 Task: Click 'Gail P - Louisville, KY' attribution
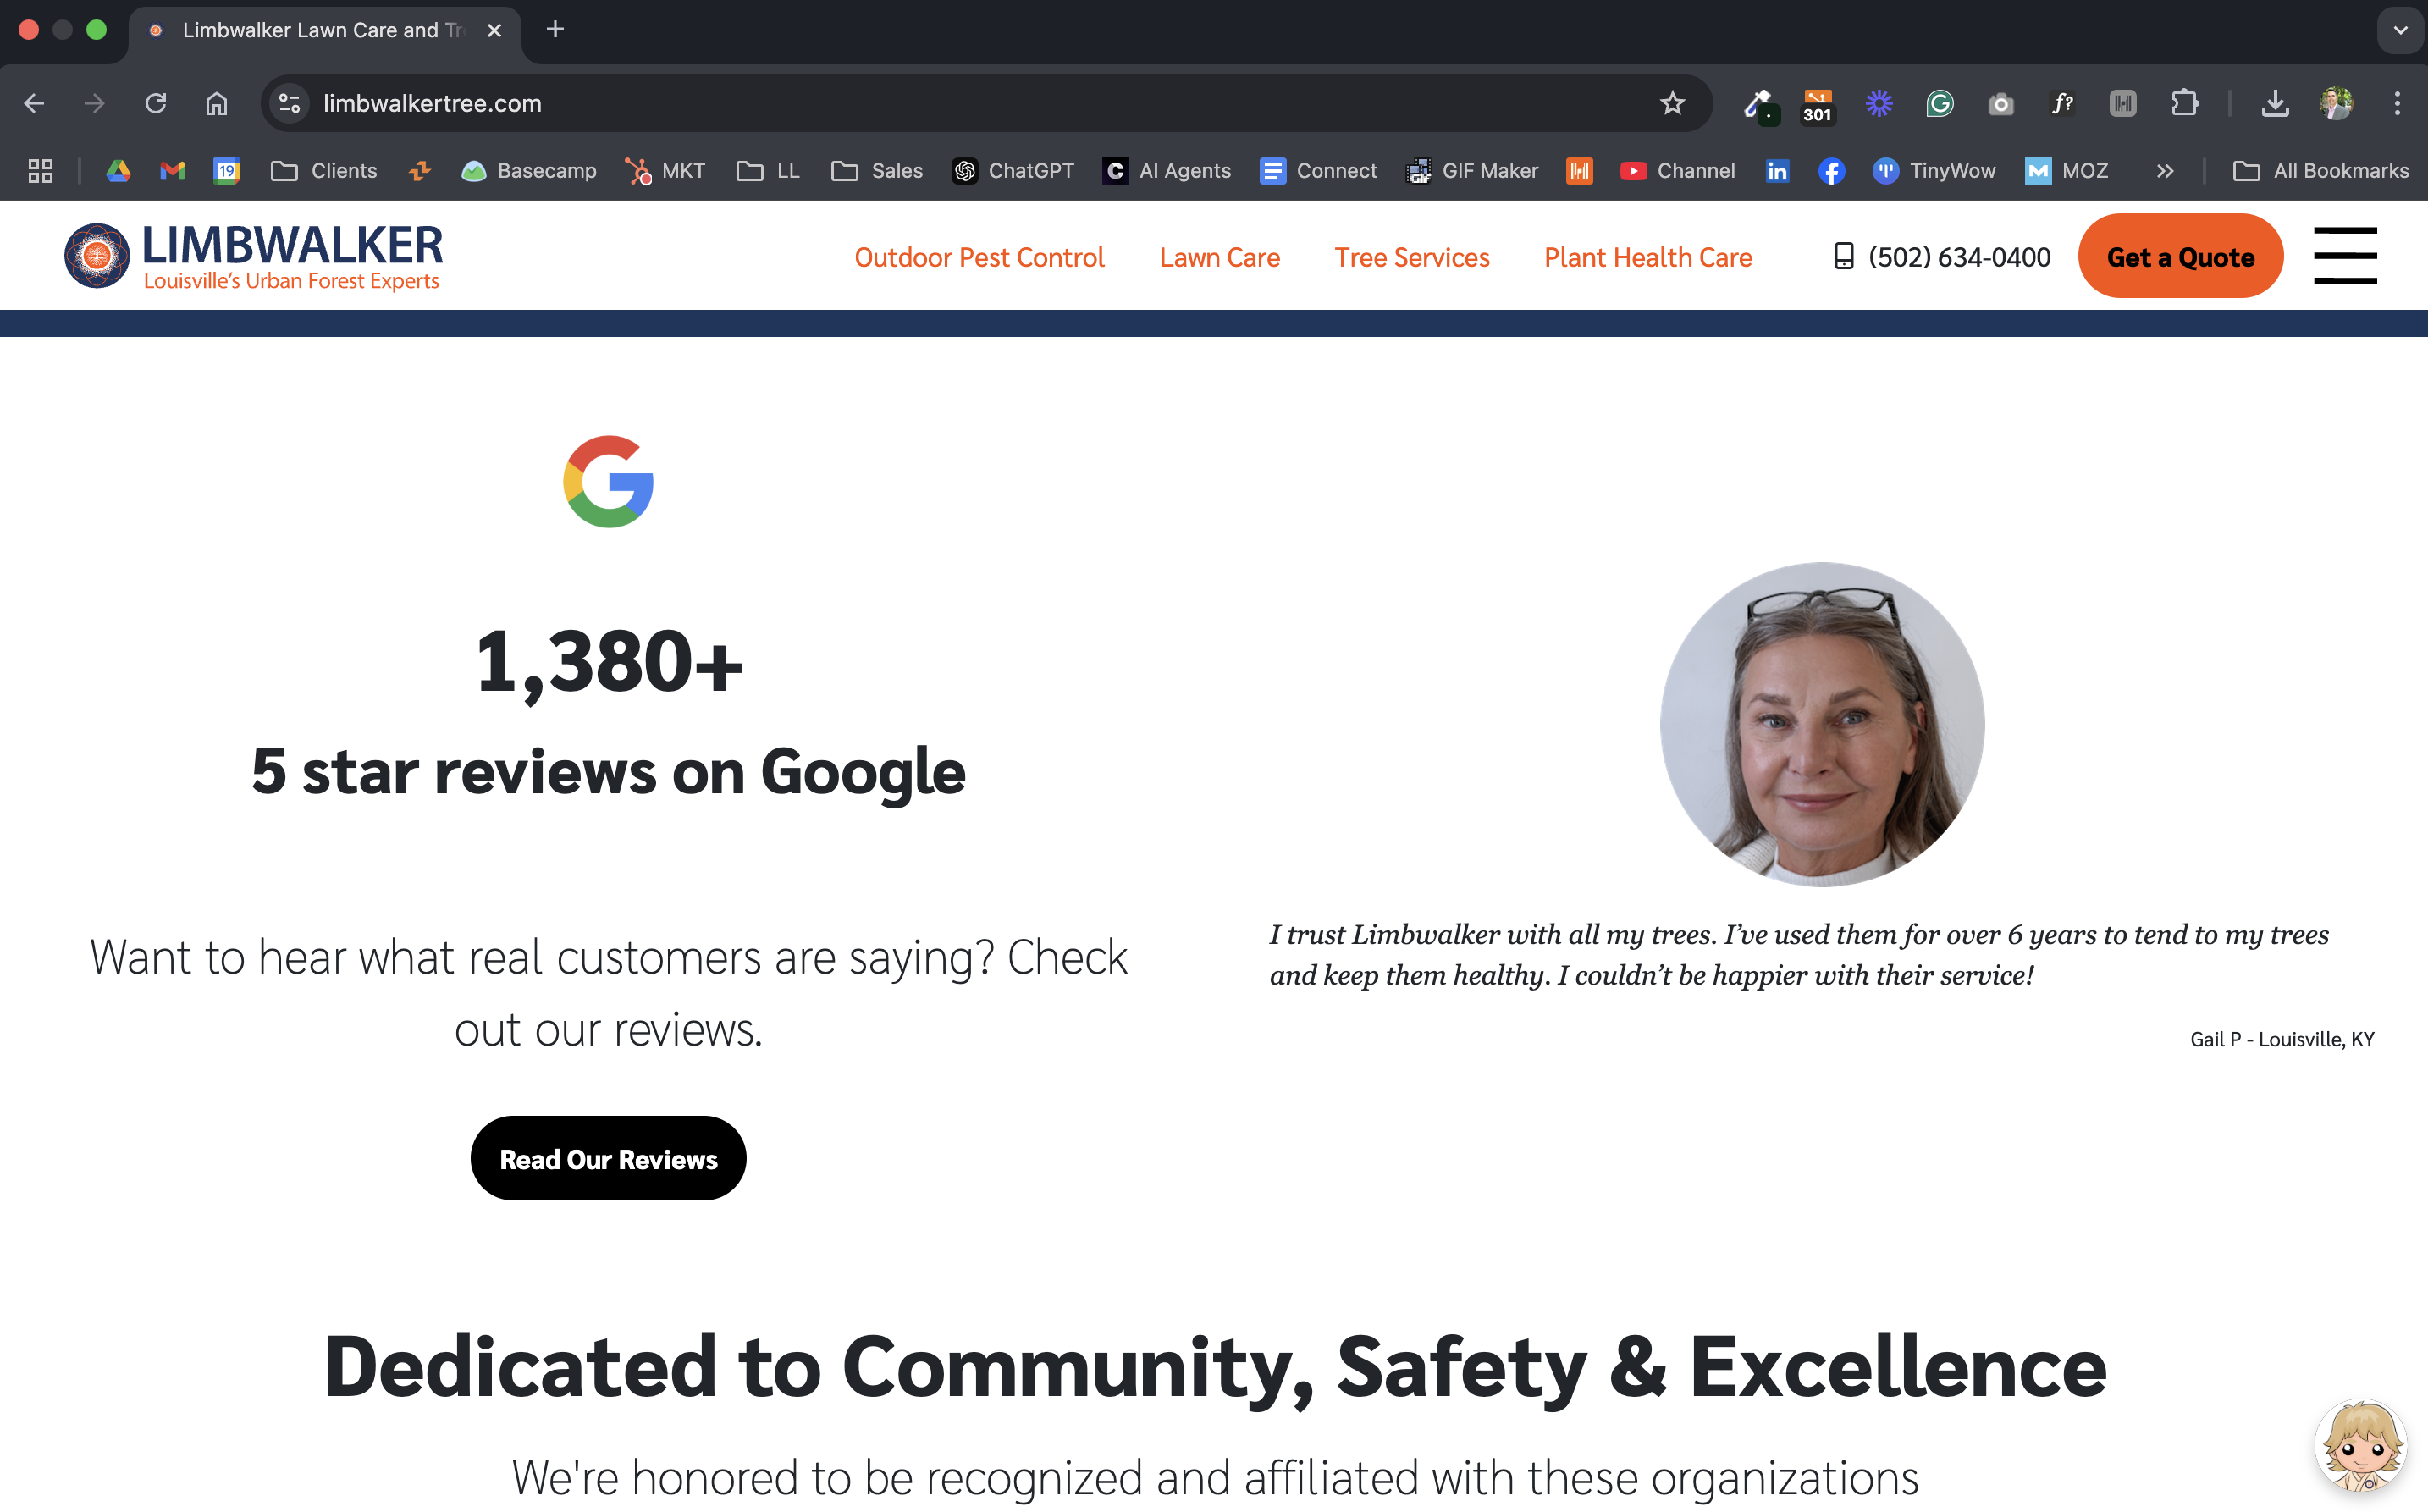2282,1039
